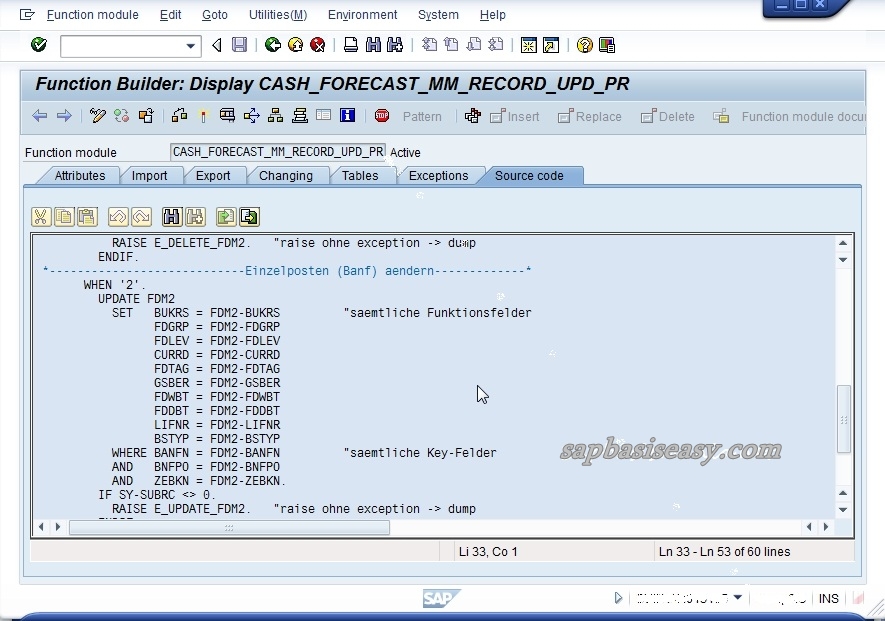The height and width of the screenshot is (621, 885).
Task: Toggle display/change mode with the pencil icon
Action: (x=96, y=116)
